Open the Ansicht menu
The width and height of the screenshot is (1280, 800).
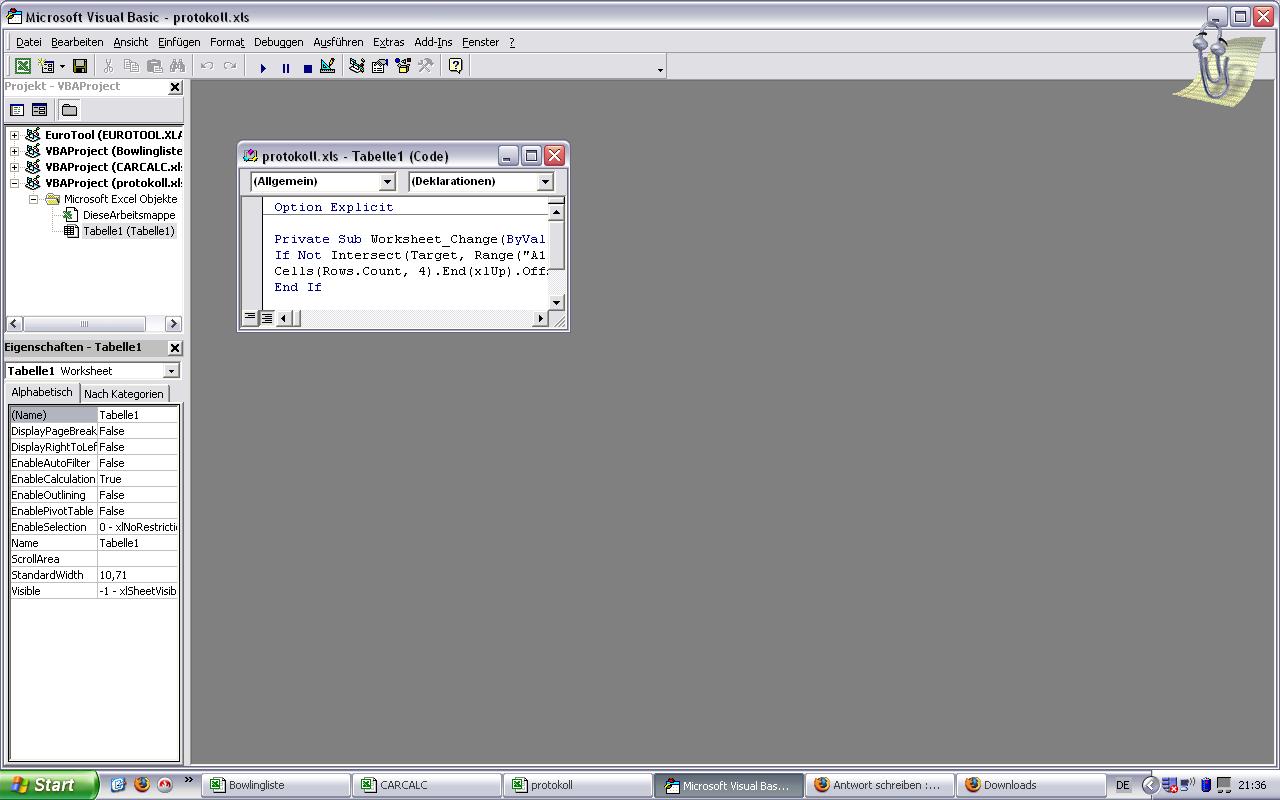point(130,42)
